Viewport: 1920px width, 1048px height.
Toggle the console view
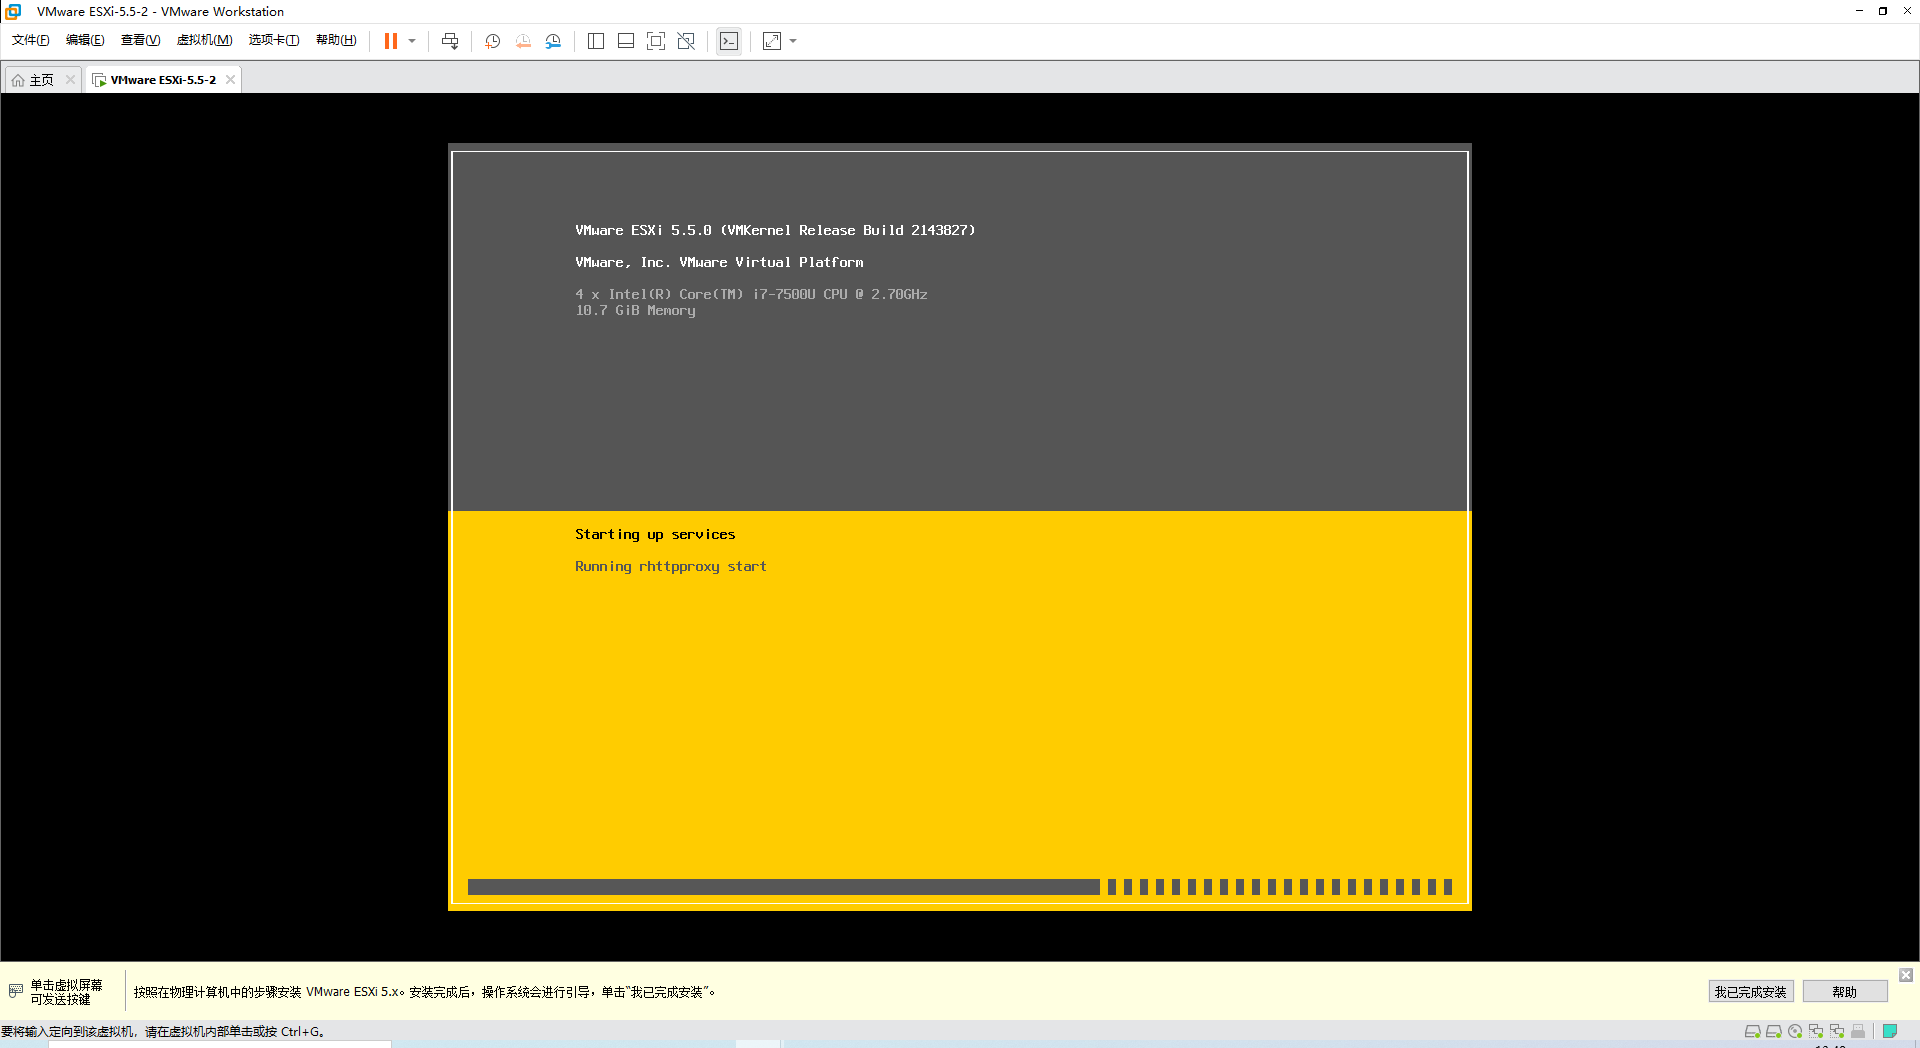729,41
